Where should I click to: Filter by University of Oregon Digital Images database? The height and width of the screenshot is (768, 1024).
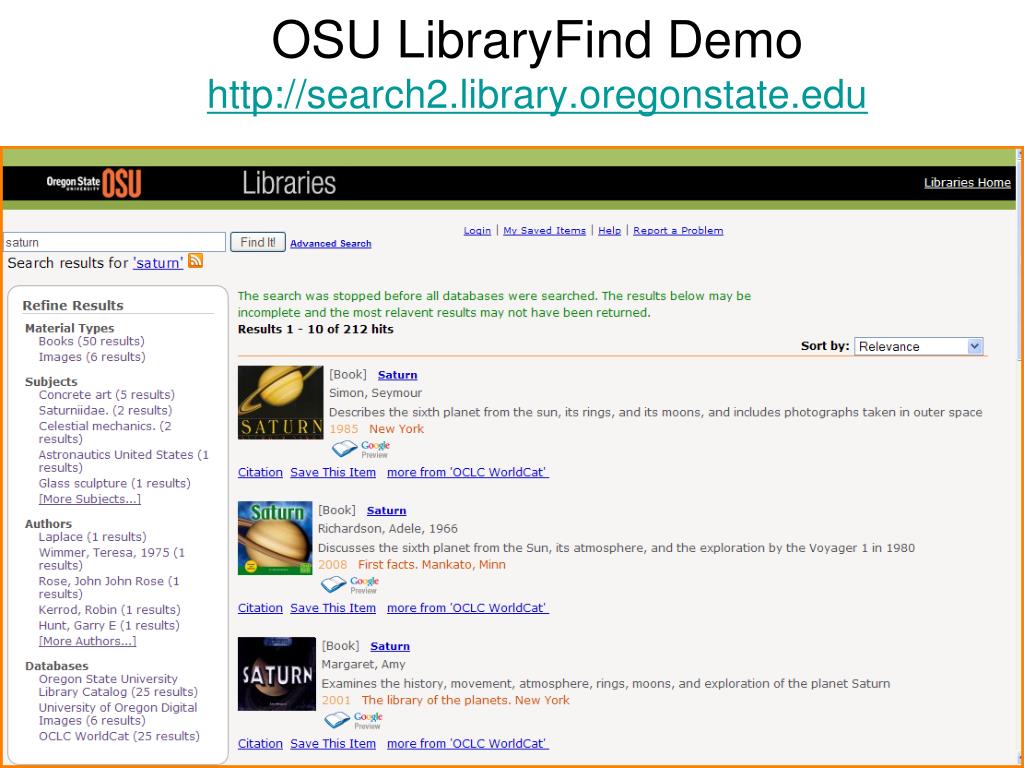[118, 714]
